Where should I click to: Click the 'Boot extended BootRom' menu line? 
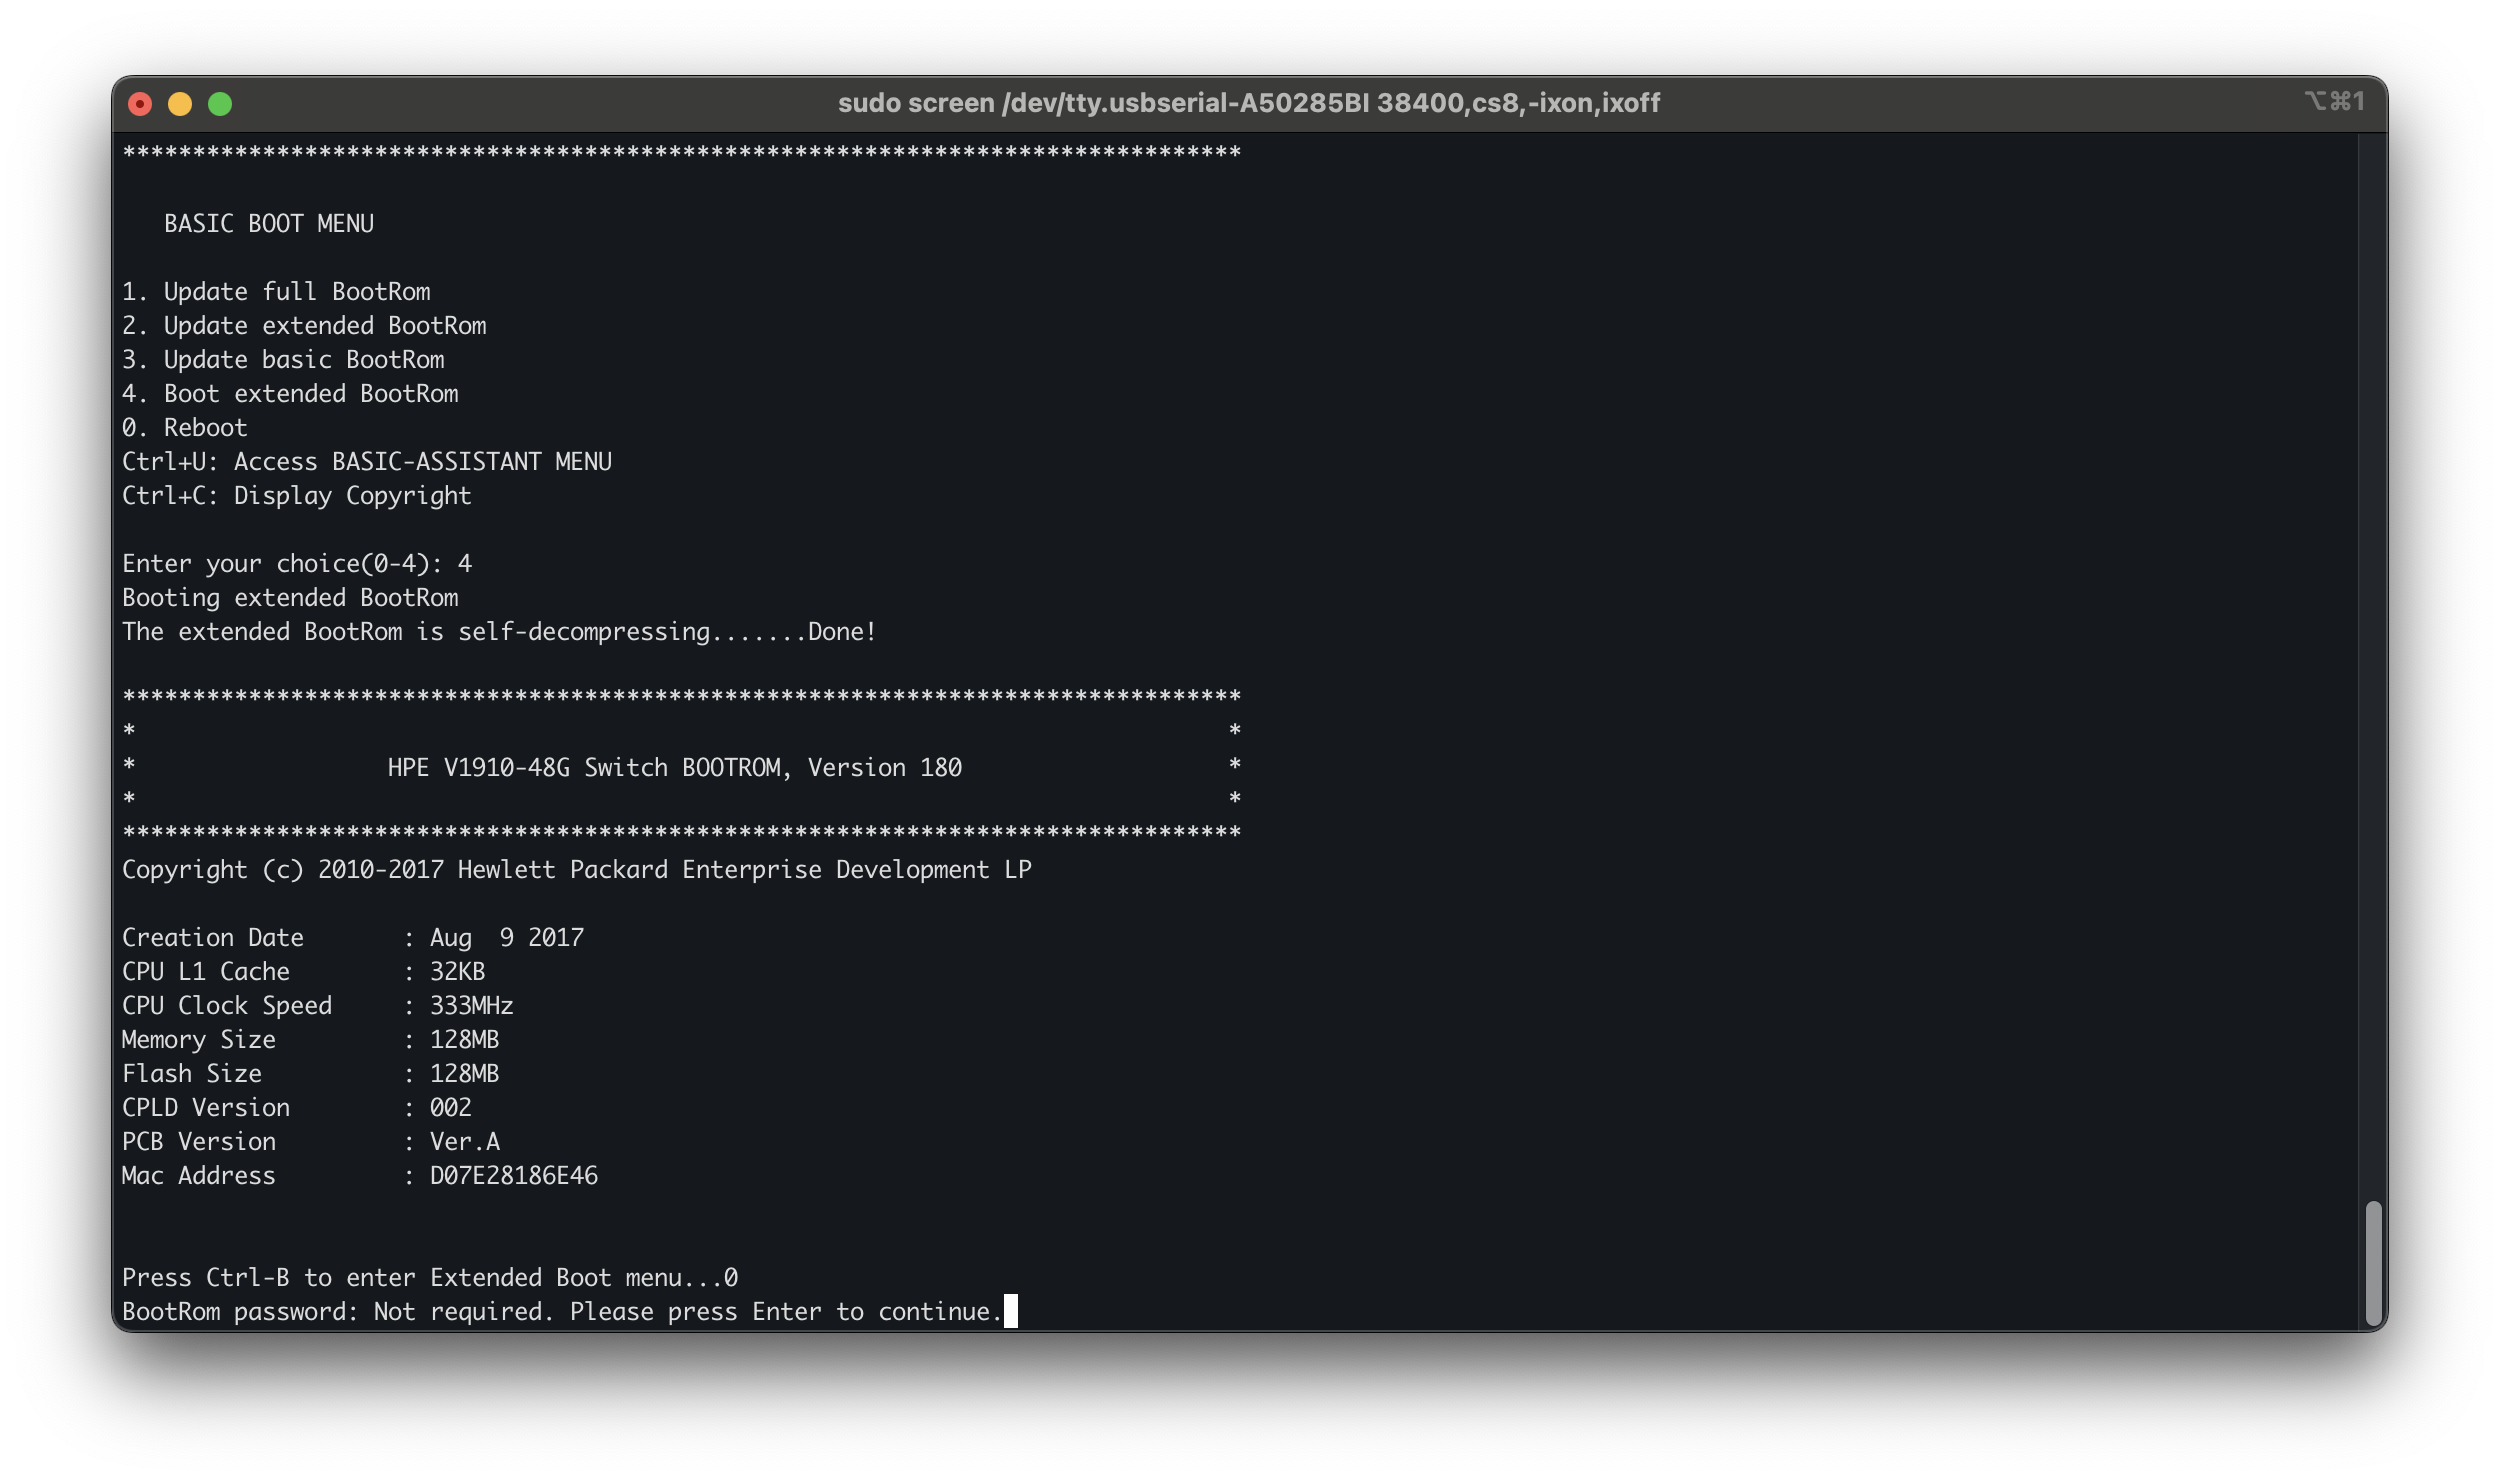[290, 394]
